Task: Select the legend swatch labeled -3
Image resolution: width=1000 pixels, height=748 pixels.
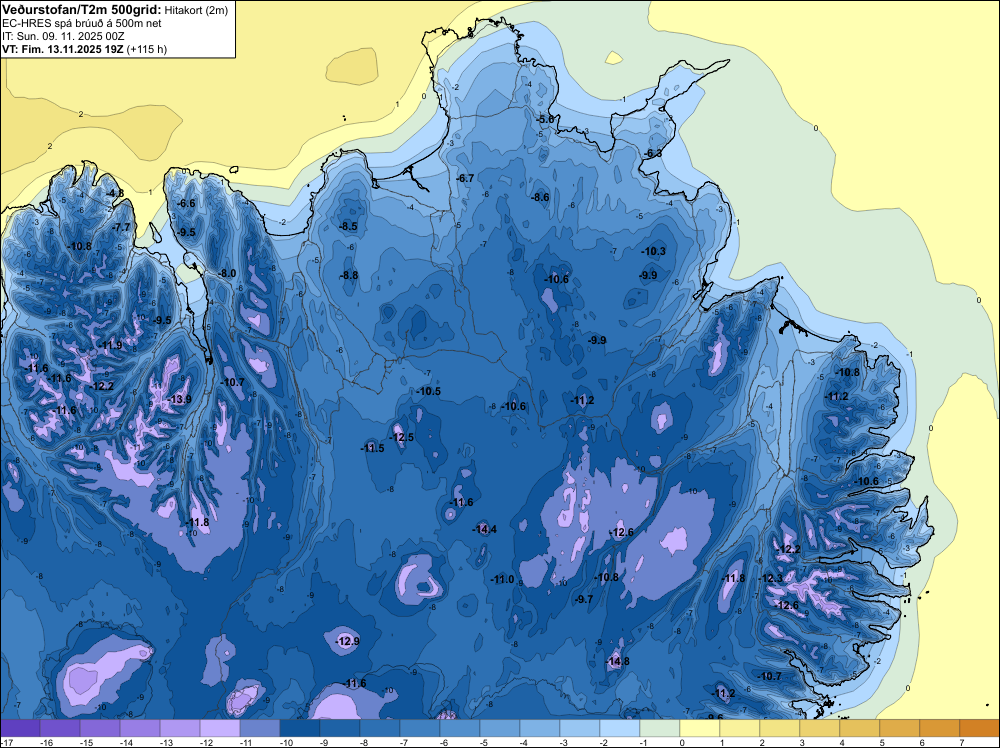Action: click(x=580, y=728)
